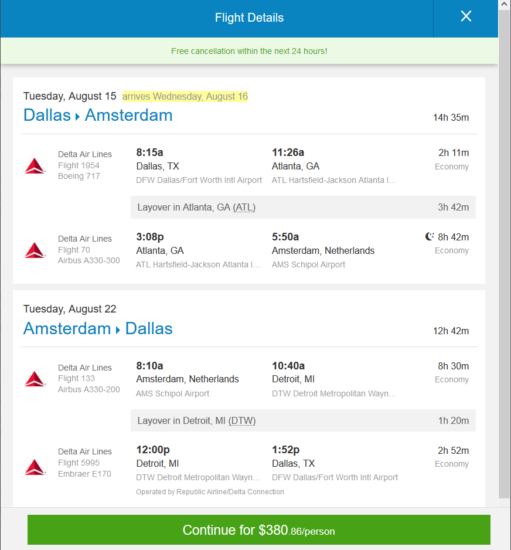Click the arrow between Amsterdam and Dallas

(x=118, y=330)
